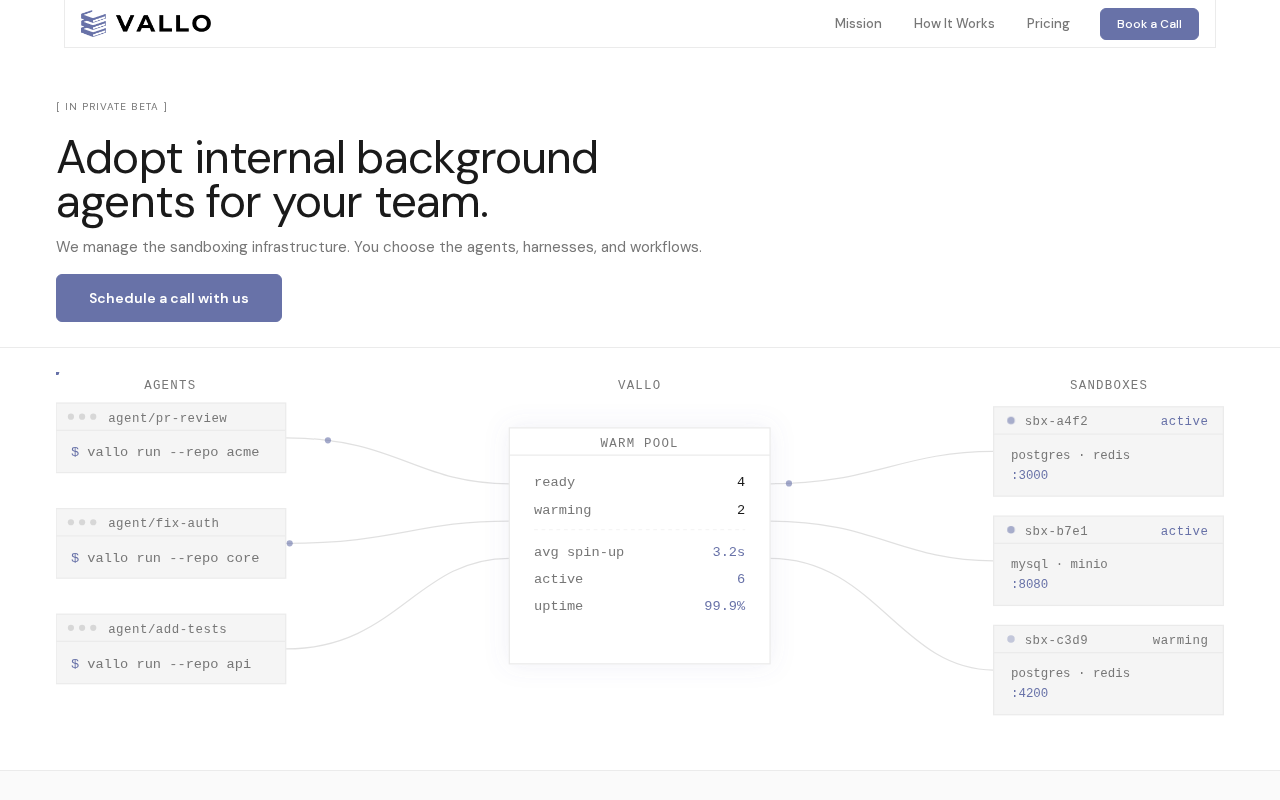
Task: Click the moving dot on pr-review connector line
Action: tap(328, 440)
